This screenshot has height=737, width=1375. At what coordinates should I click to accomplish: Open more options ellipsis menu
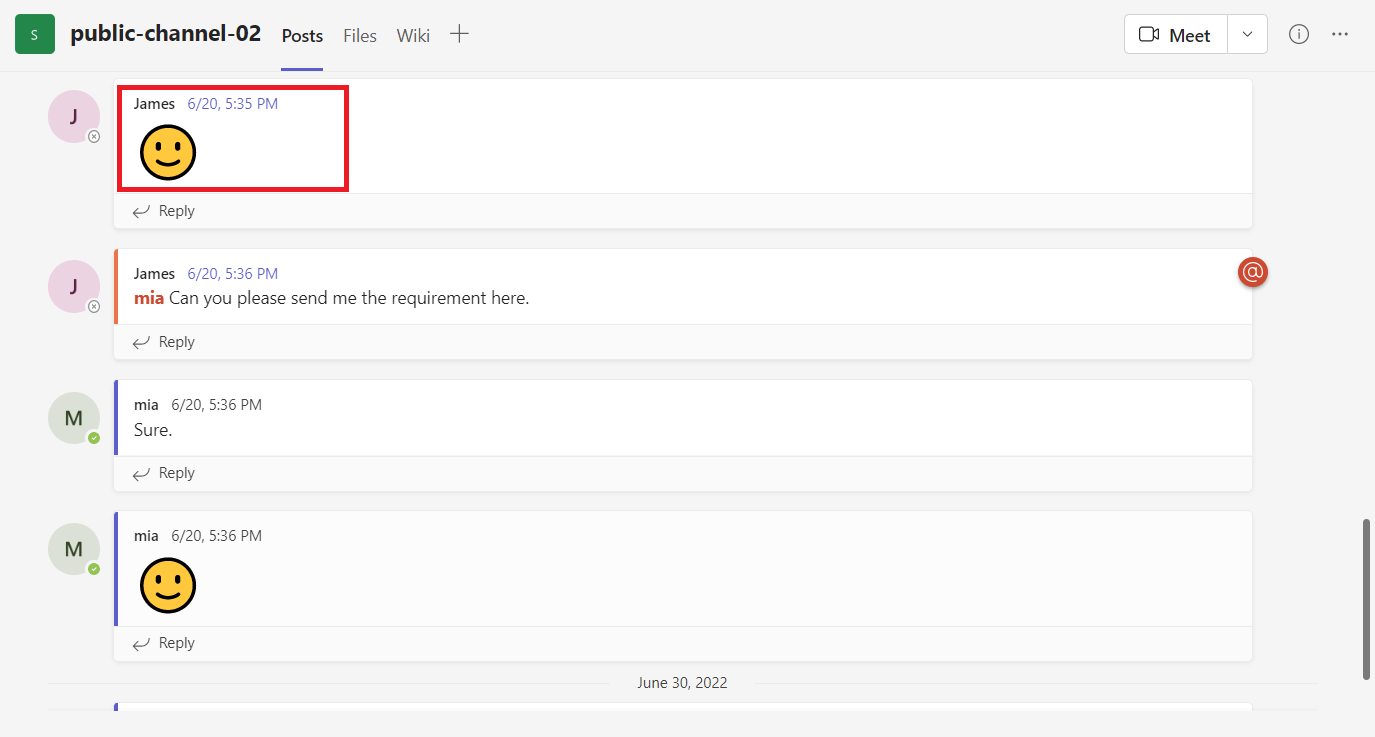[1340, 34]
